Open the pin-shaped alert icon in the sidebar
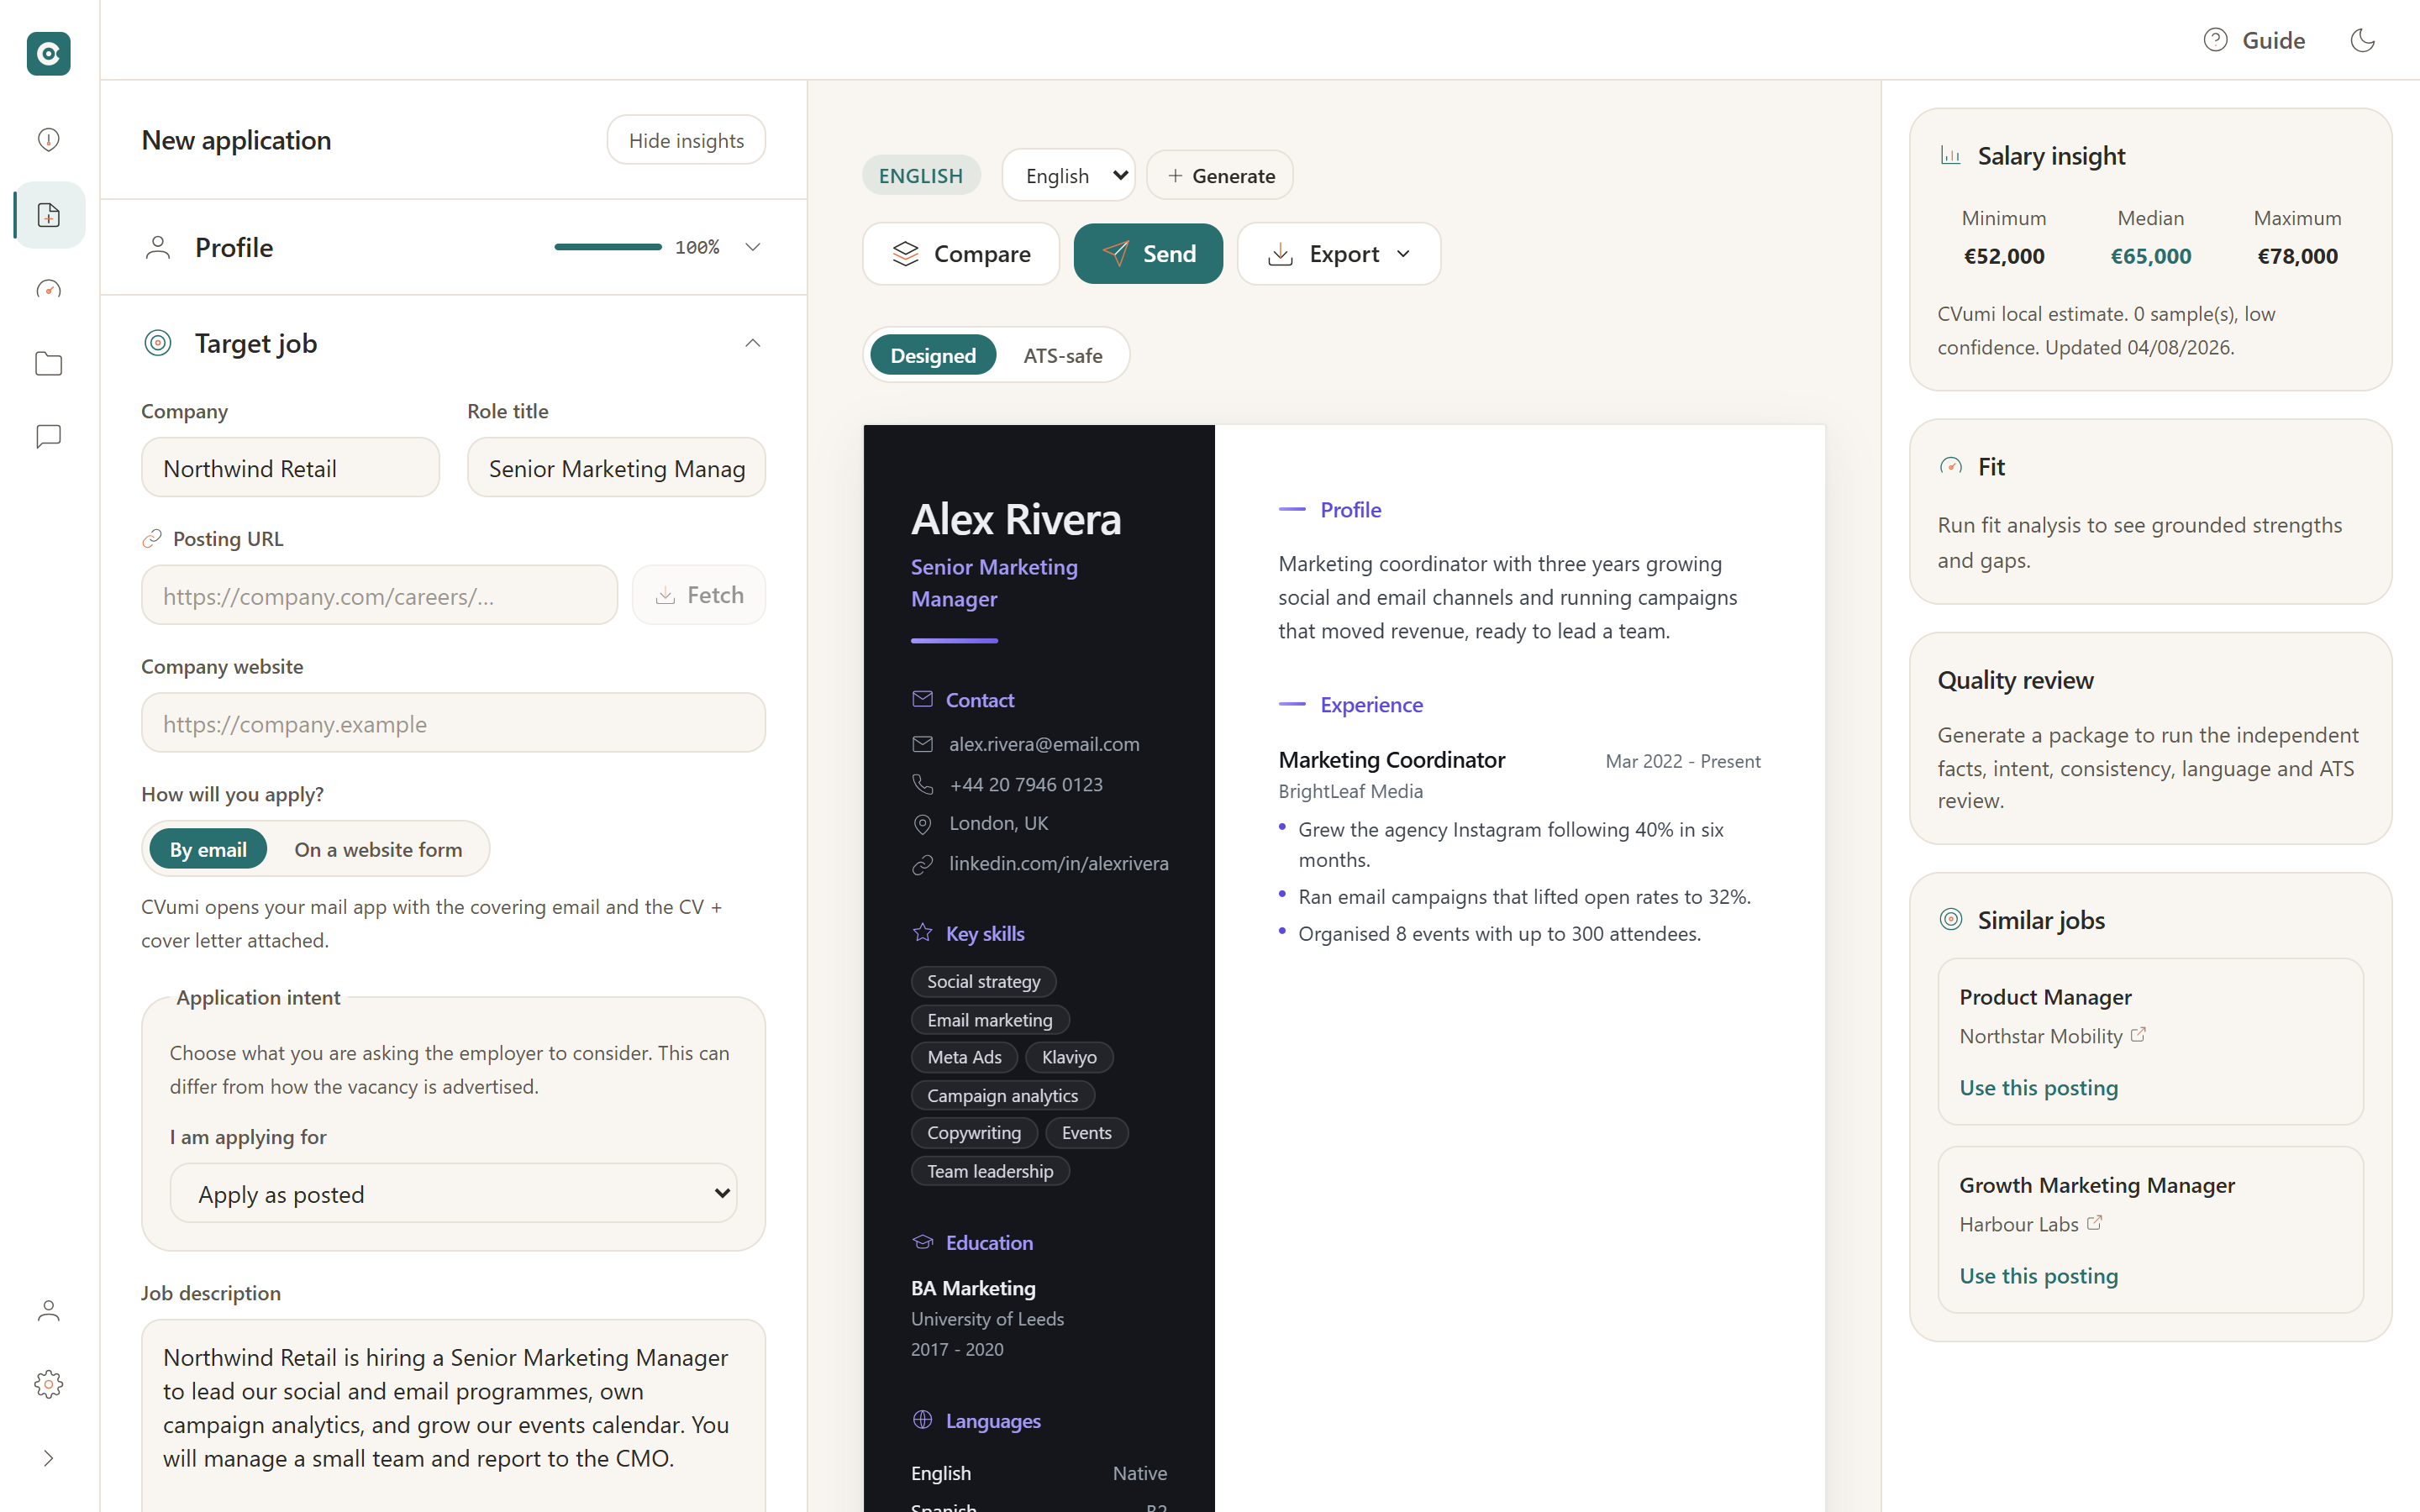Screen dimensions: 2420x1512 [x=48, y=139]
